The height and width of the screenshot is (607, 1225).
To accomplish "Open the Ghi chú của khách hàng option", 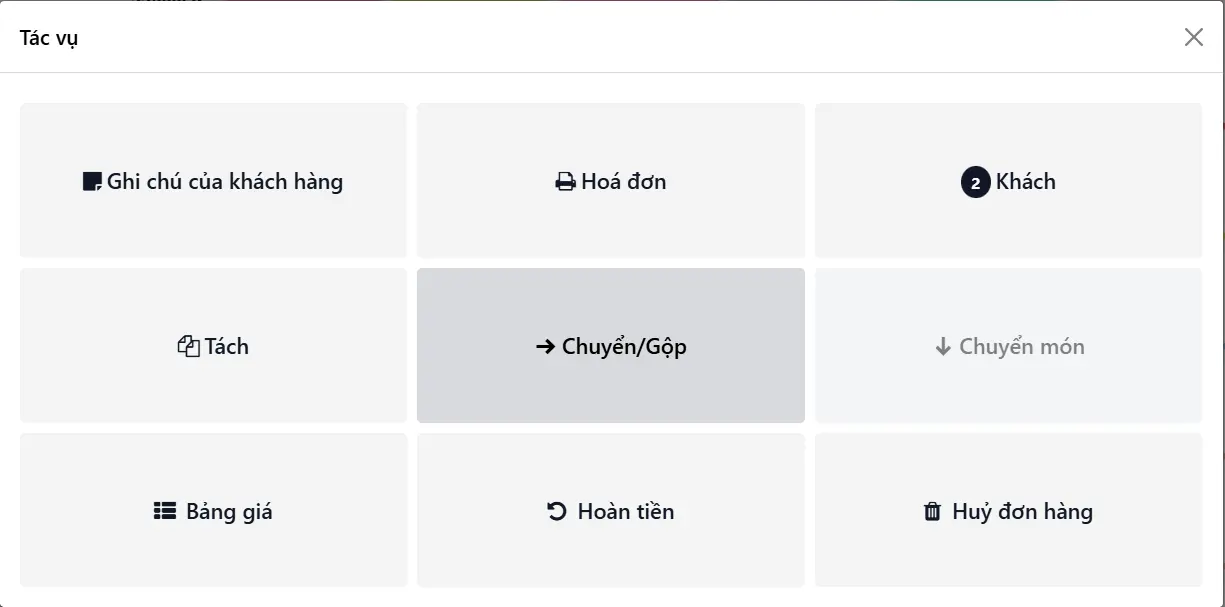I will coord(225,182).
